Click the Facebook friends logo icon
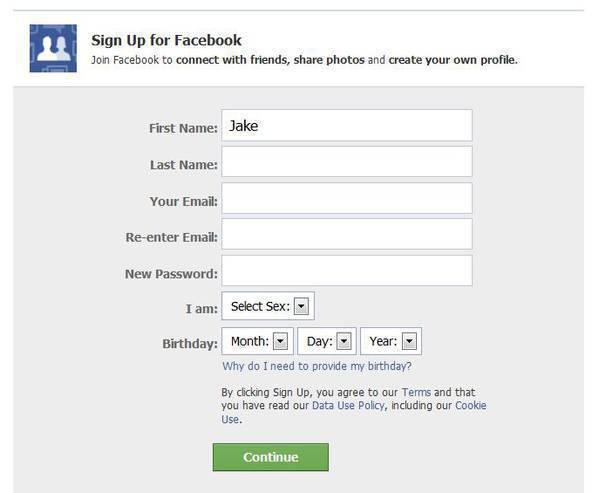This screenshot has height=493, width=599. pos(53,48)
